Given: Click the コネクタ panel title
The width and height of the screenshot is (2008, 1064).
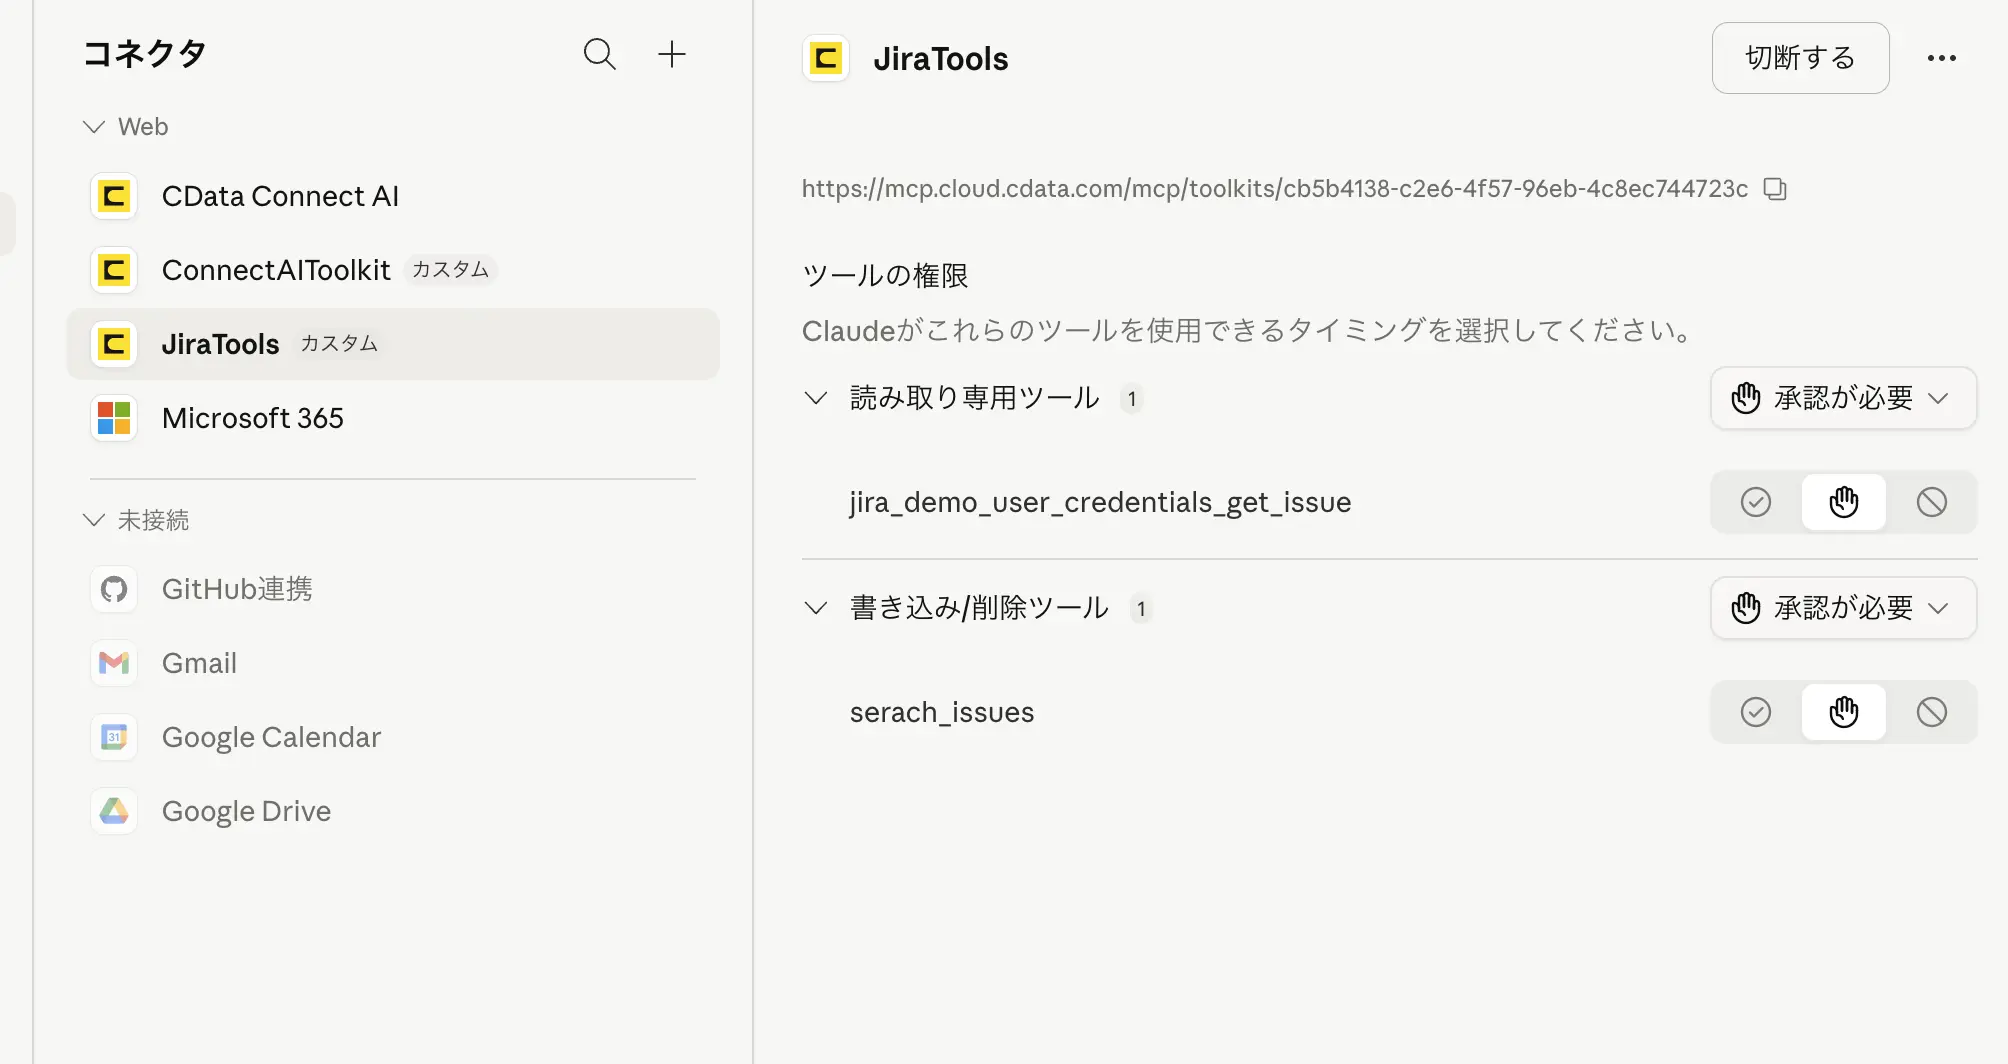Looking at the screenshot, I should (x=145, y=54).
